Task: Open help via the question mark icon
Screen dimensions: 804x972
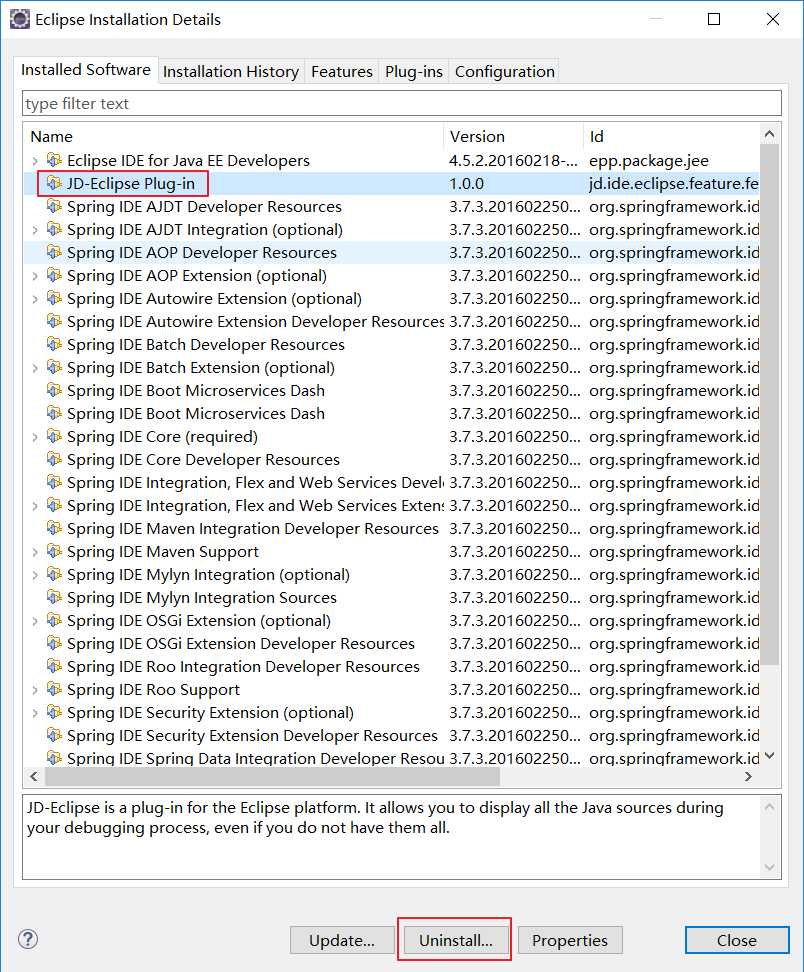Action: coord(28,939)
